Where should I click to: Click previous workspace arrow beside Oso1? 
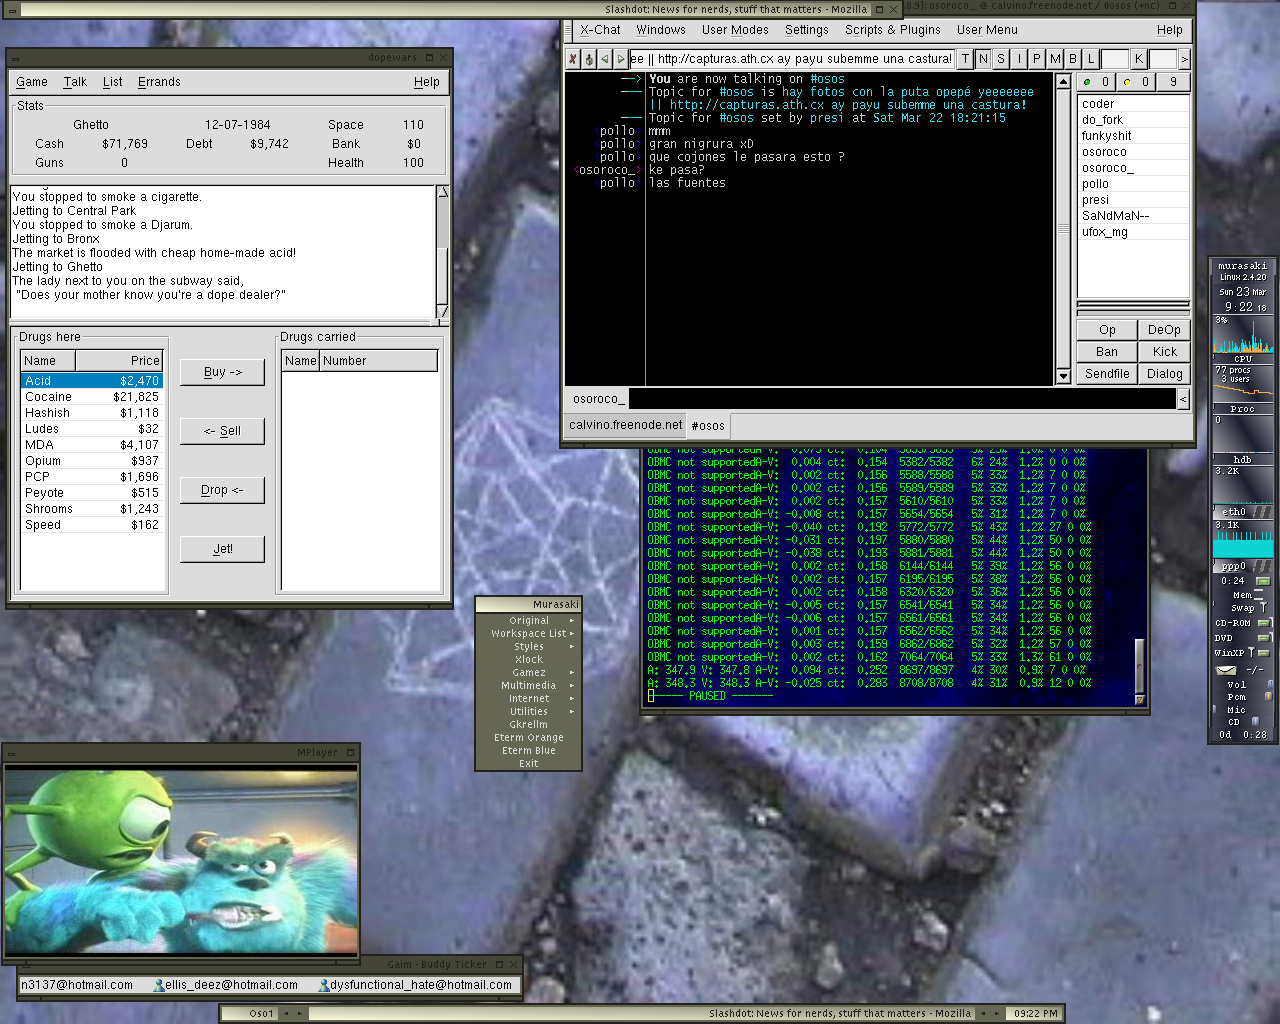286,1013
